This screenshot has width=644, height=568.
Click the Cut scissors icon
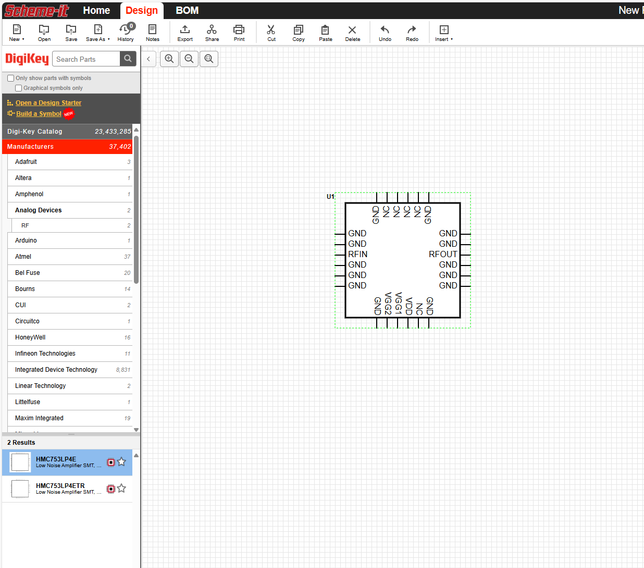point(271,32)
